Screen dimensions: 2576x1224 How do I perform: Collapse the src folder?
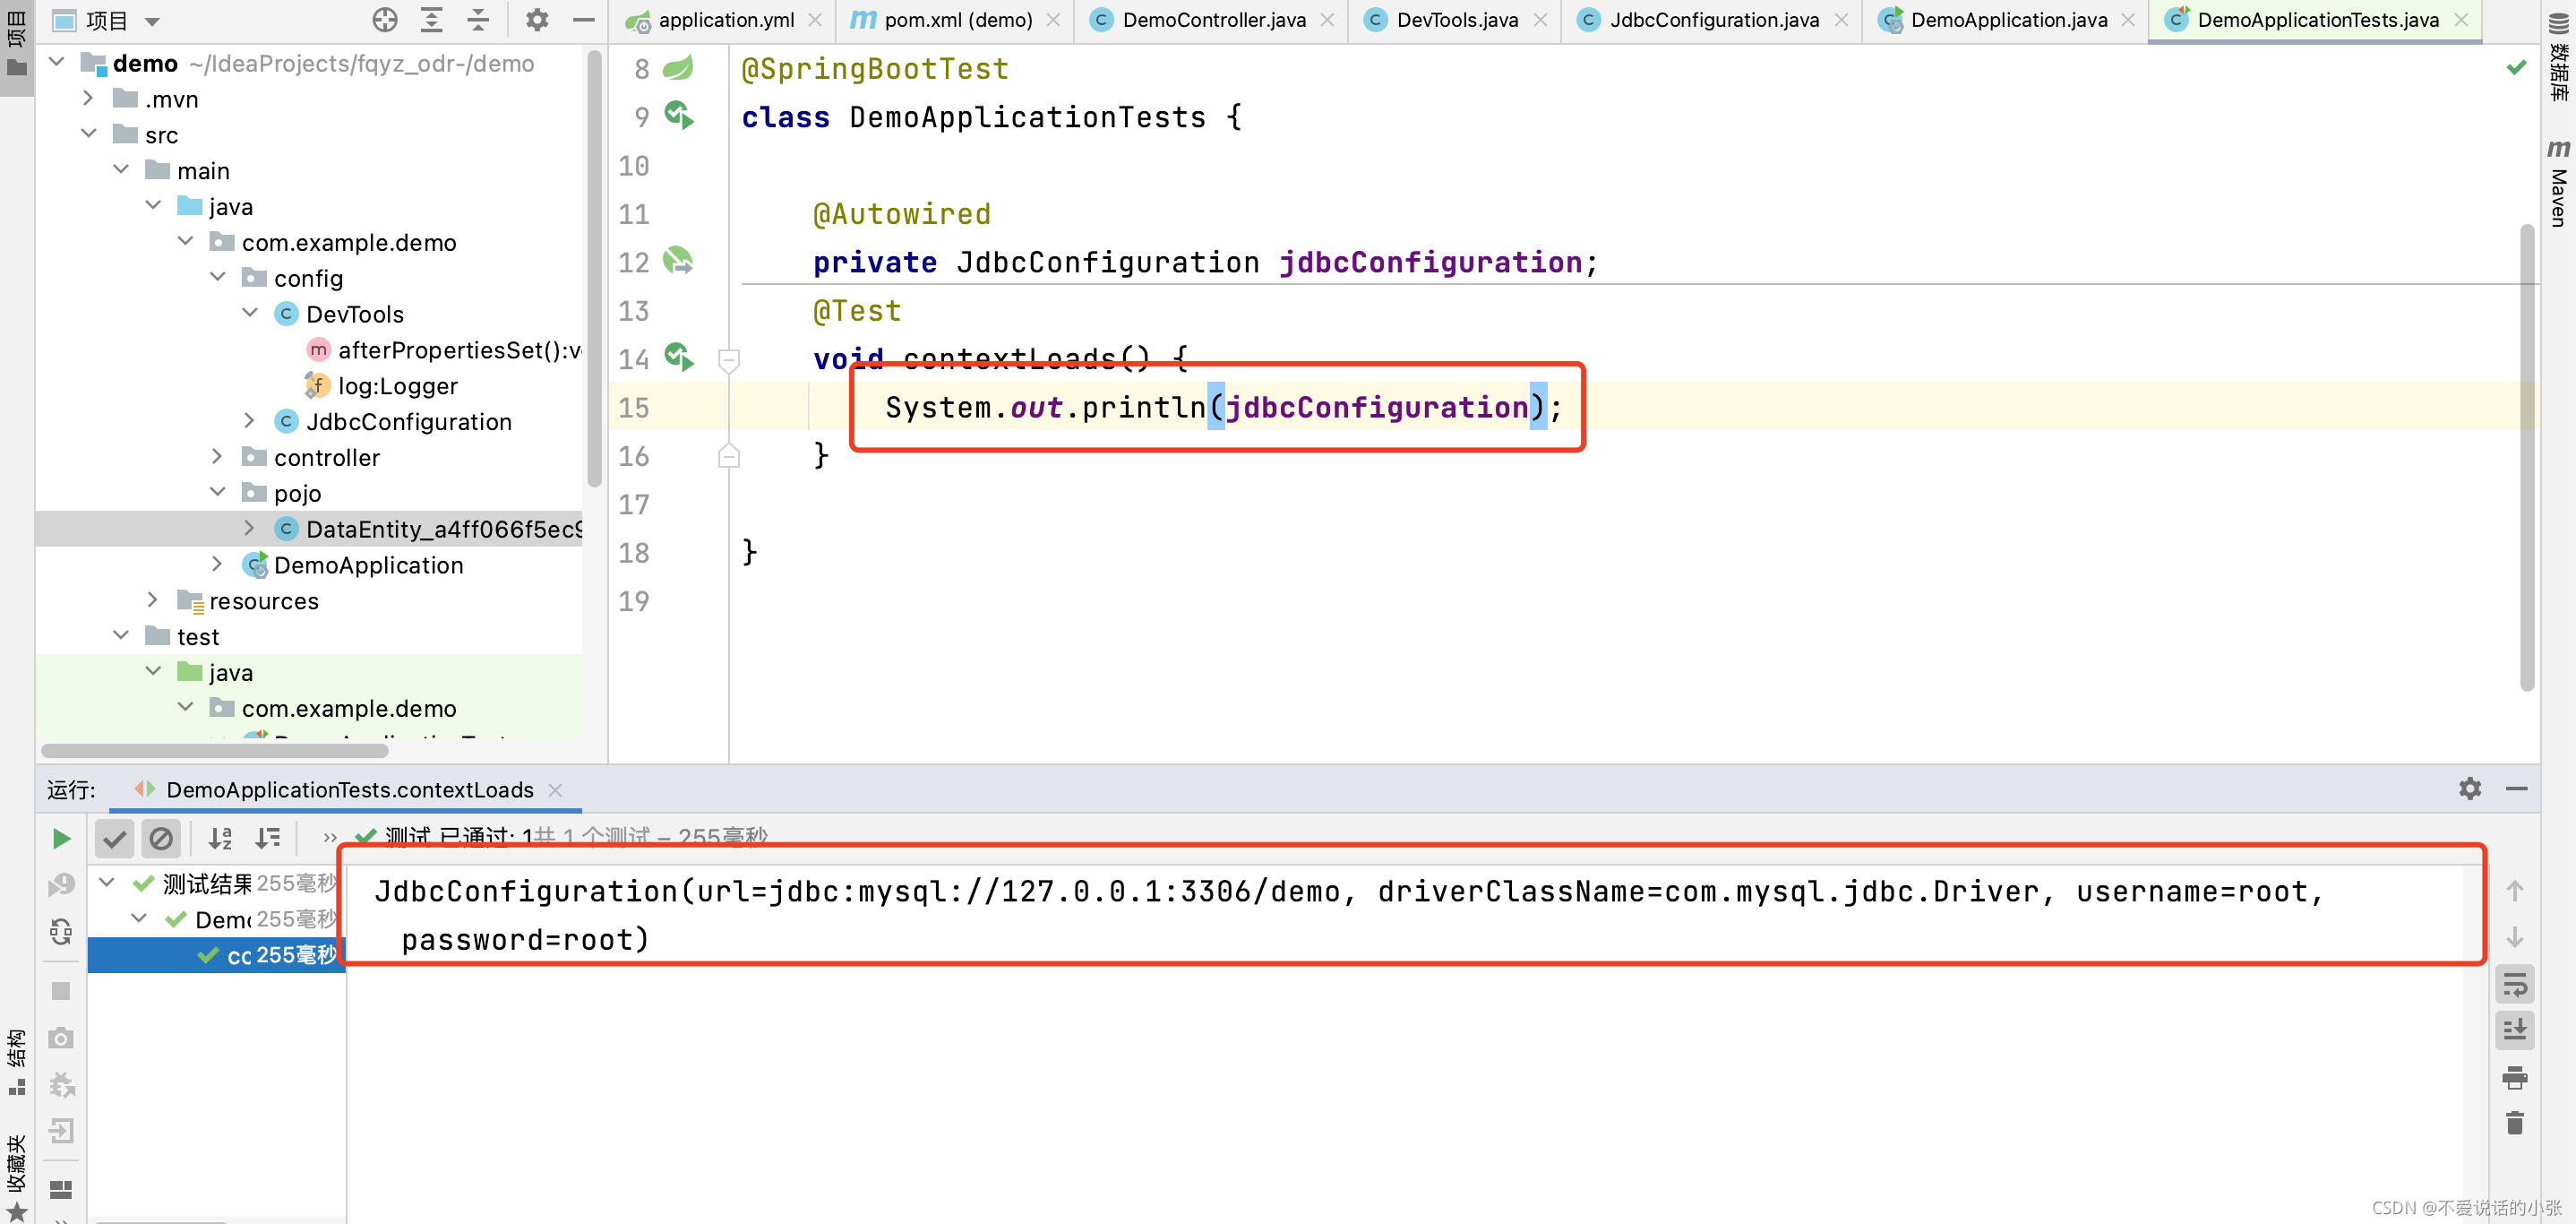pos(88,134)
